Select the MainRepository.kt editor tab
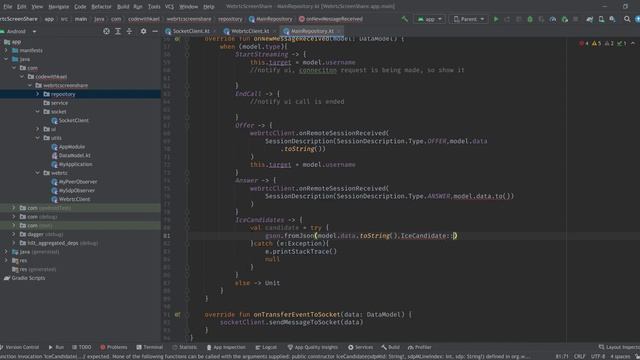 click(312, 31)
